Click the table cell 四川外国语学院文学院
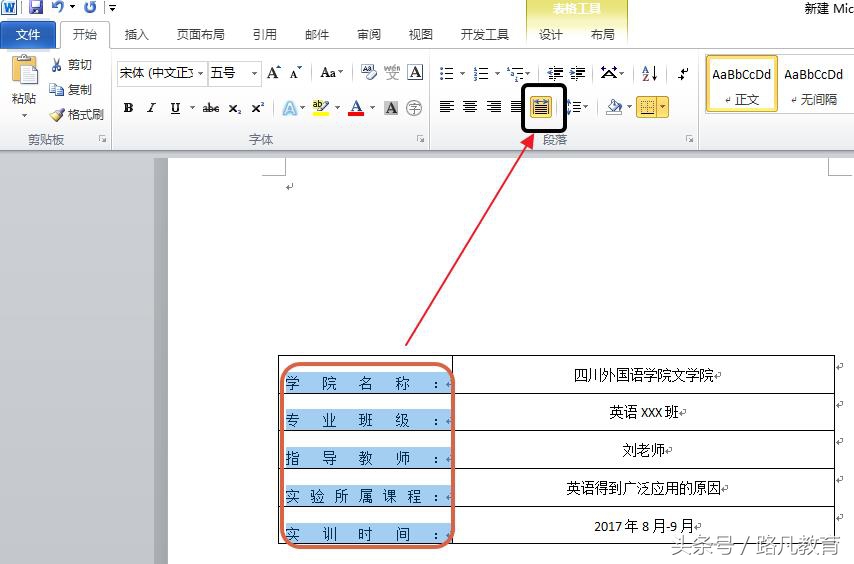The image size is (854, 564). tap(643, 375)
